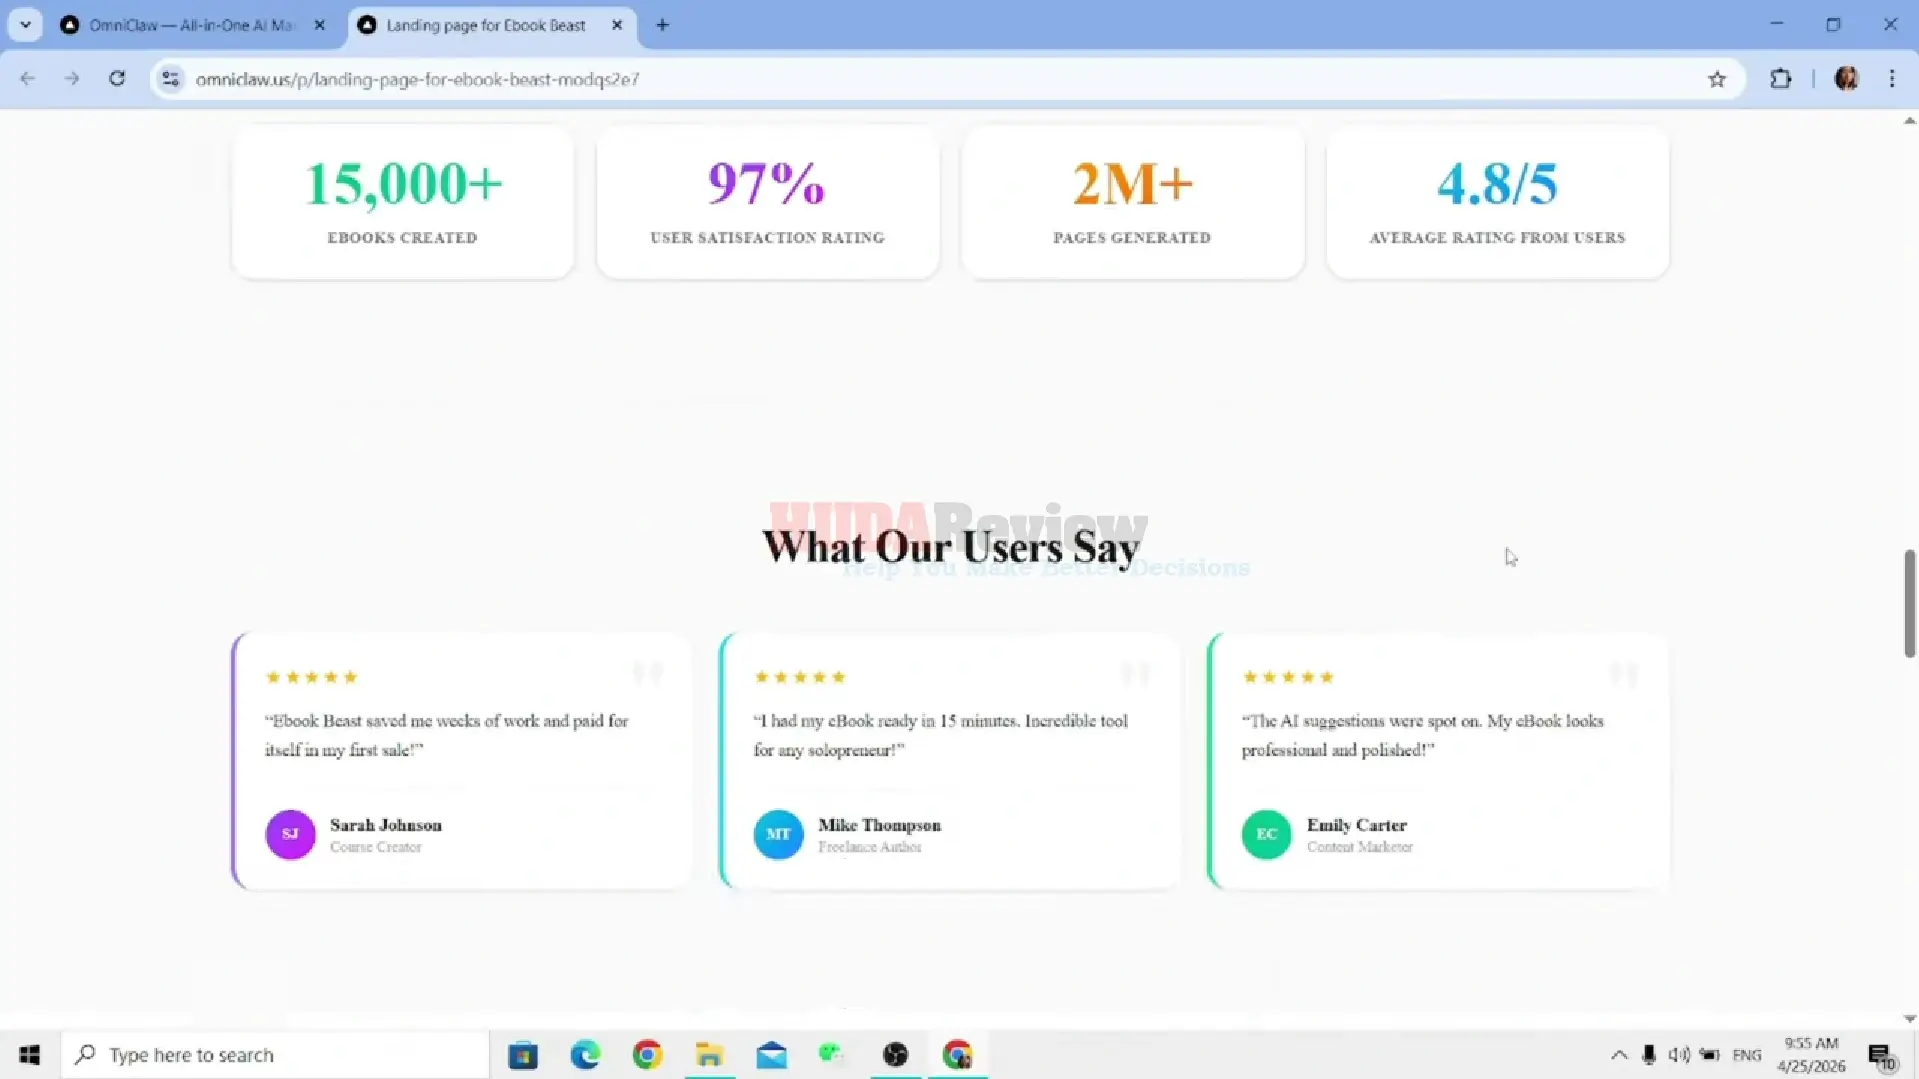This screenshot has width=1919, height=1079.
Task: Click the name Emily Carter
Action: [1357, 825]
